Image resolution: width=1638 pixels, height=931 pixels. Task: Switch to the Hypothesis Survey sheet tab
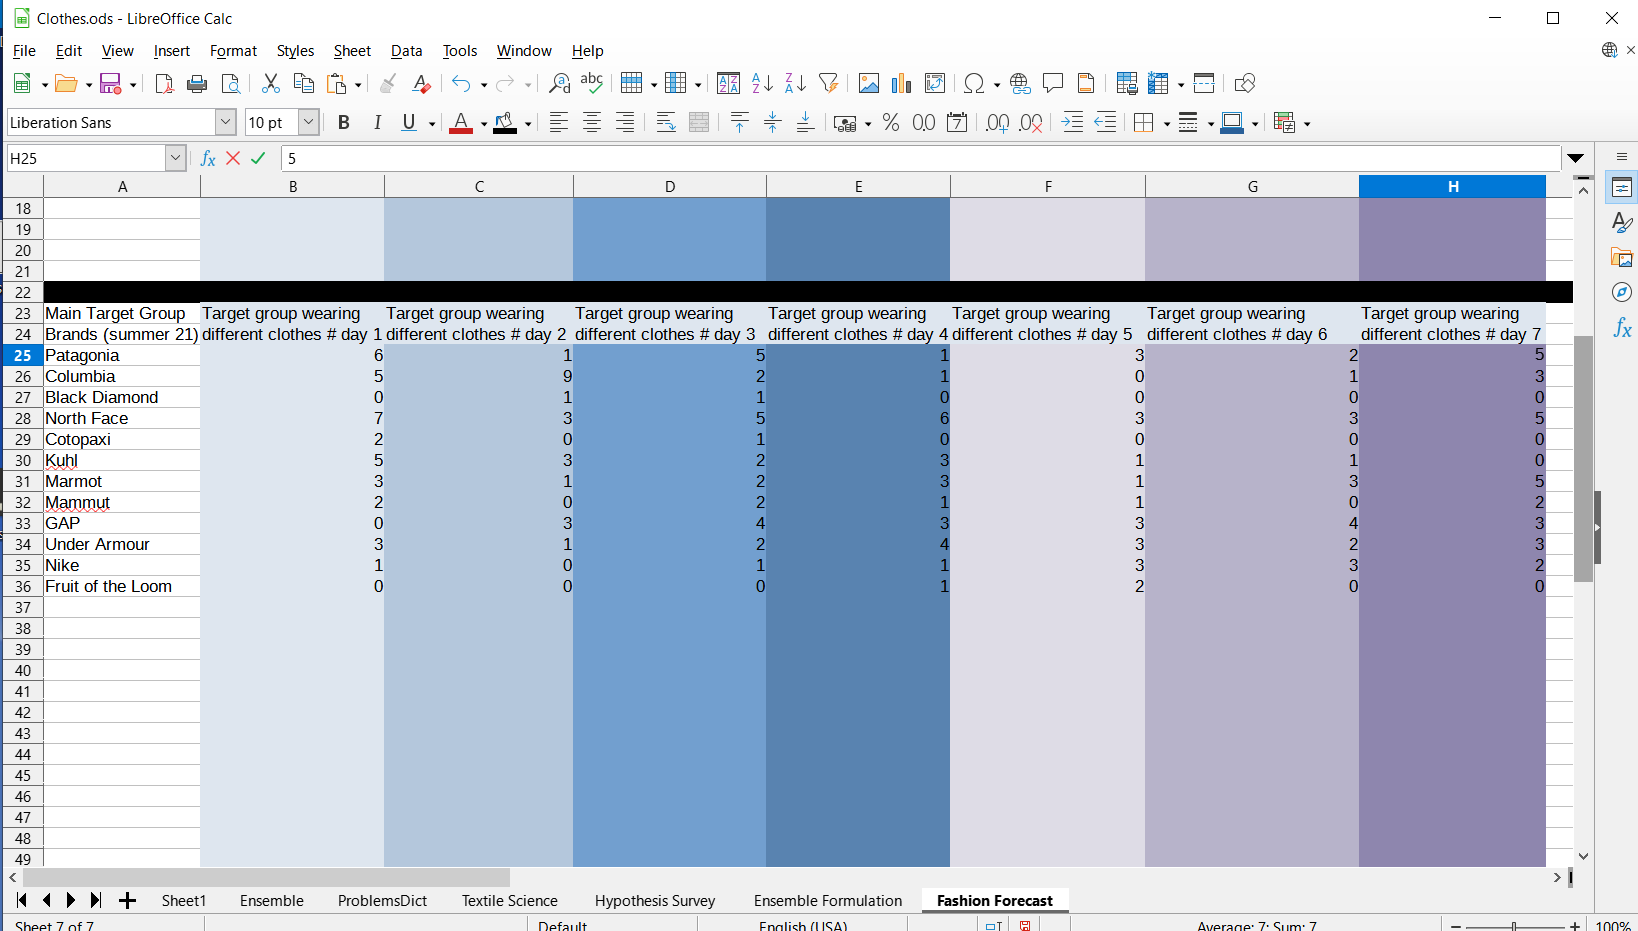(x=655, y=901)
